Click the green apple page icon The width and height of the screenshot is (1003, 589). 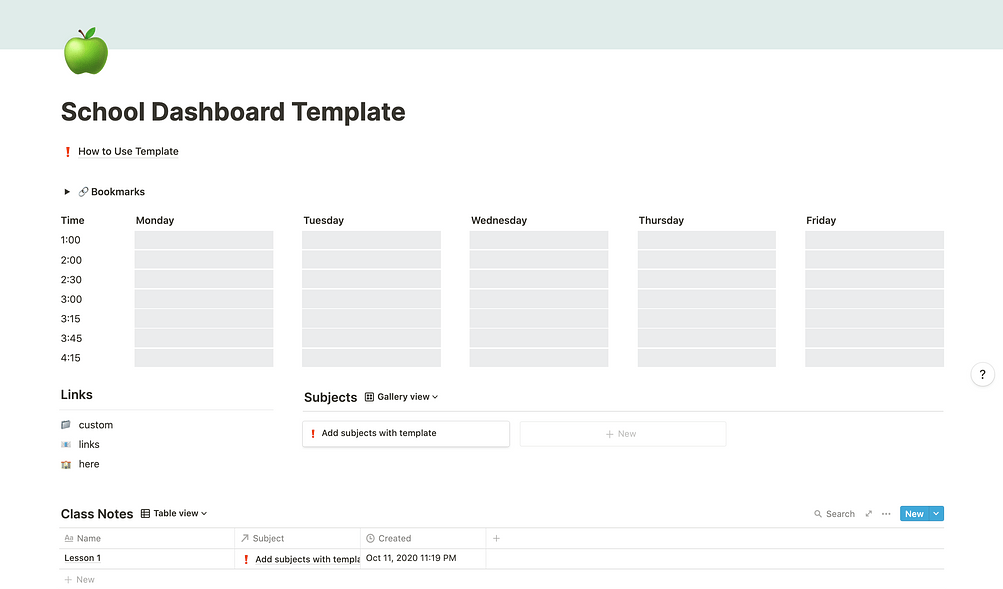pyautogui.click(x=86, y=51)
